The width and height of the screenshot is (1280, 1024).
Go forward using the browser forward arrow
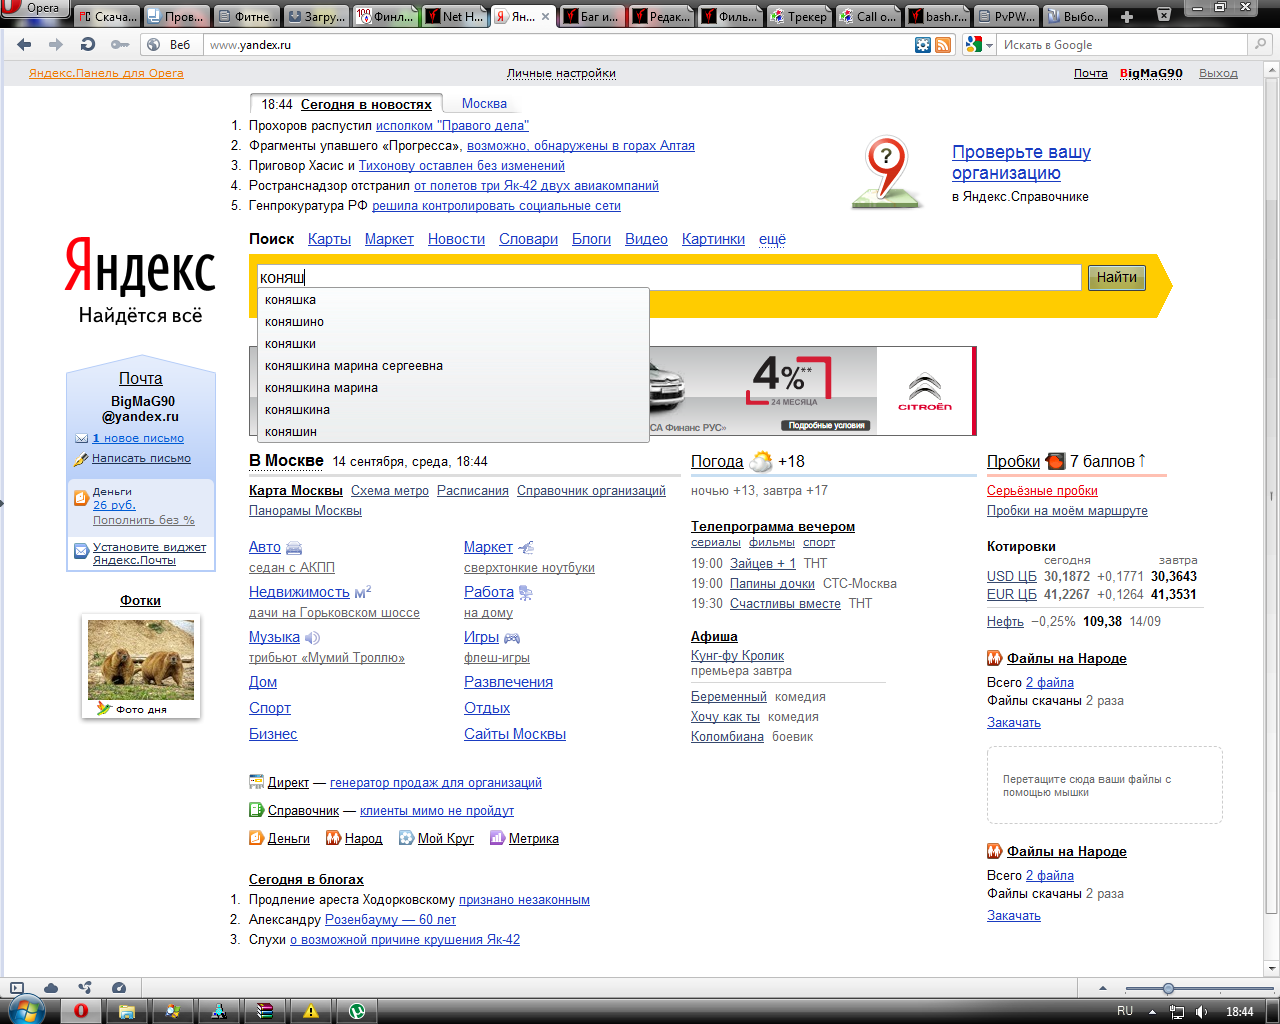pyautogui.click(x=56, y=45)
